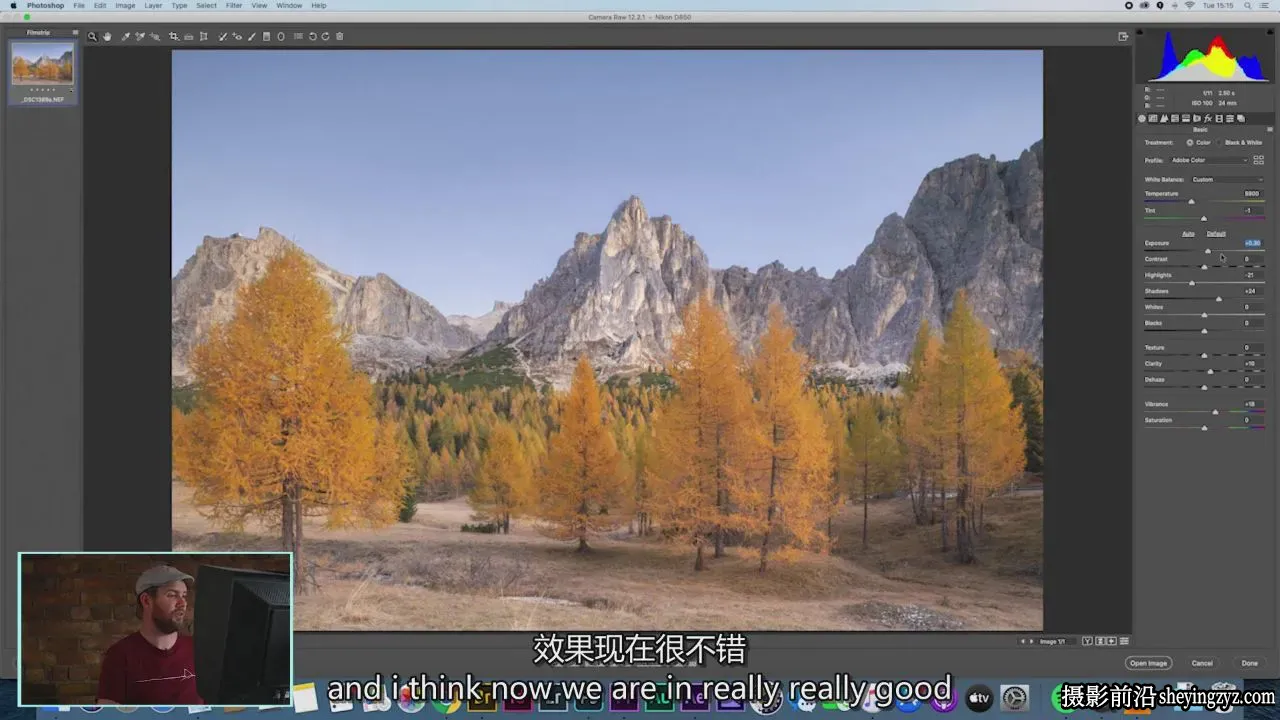Open the Adobe Color profile dropdown
Viewport: 1280px width, 720px height.
coord(1210,160)
